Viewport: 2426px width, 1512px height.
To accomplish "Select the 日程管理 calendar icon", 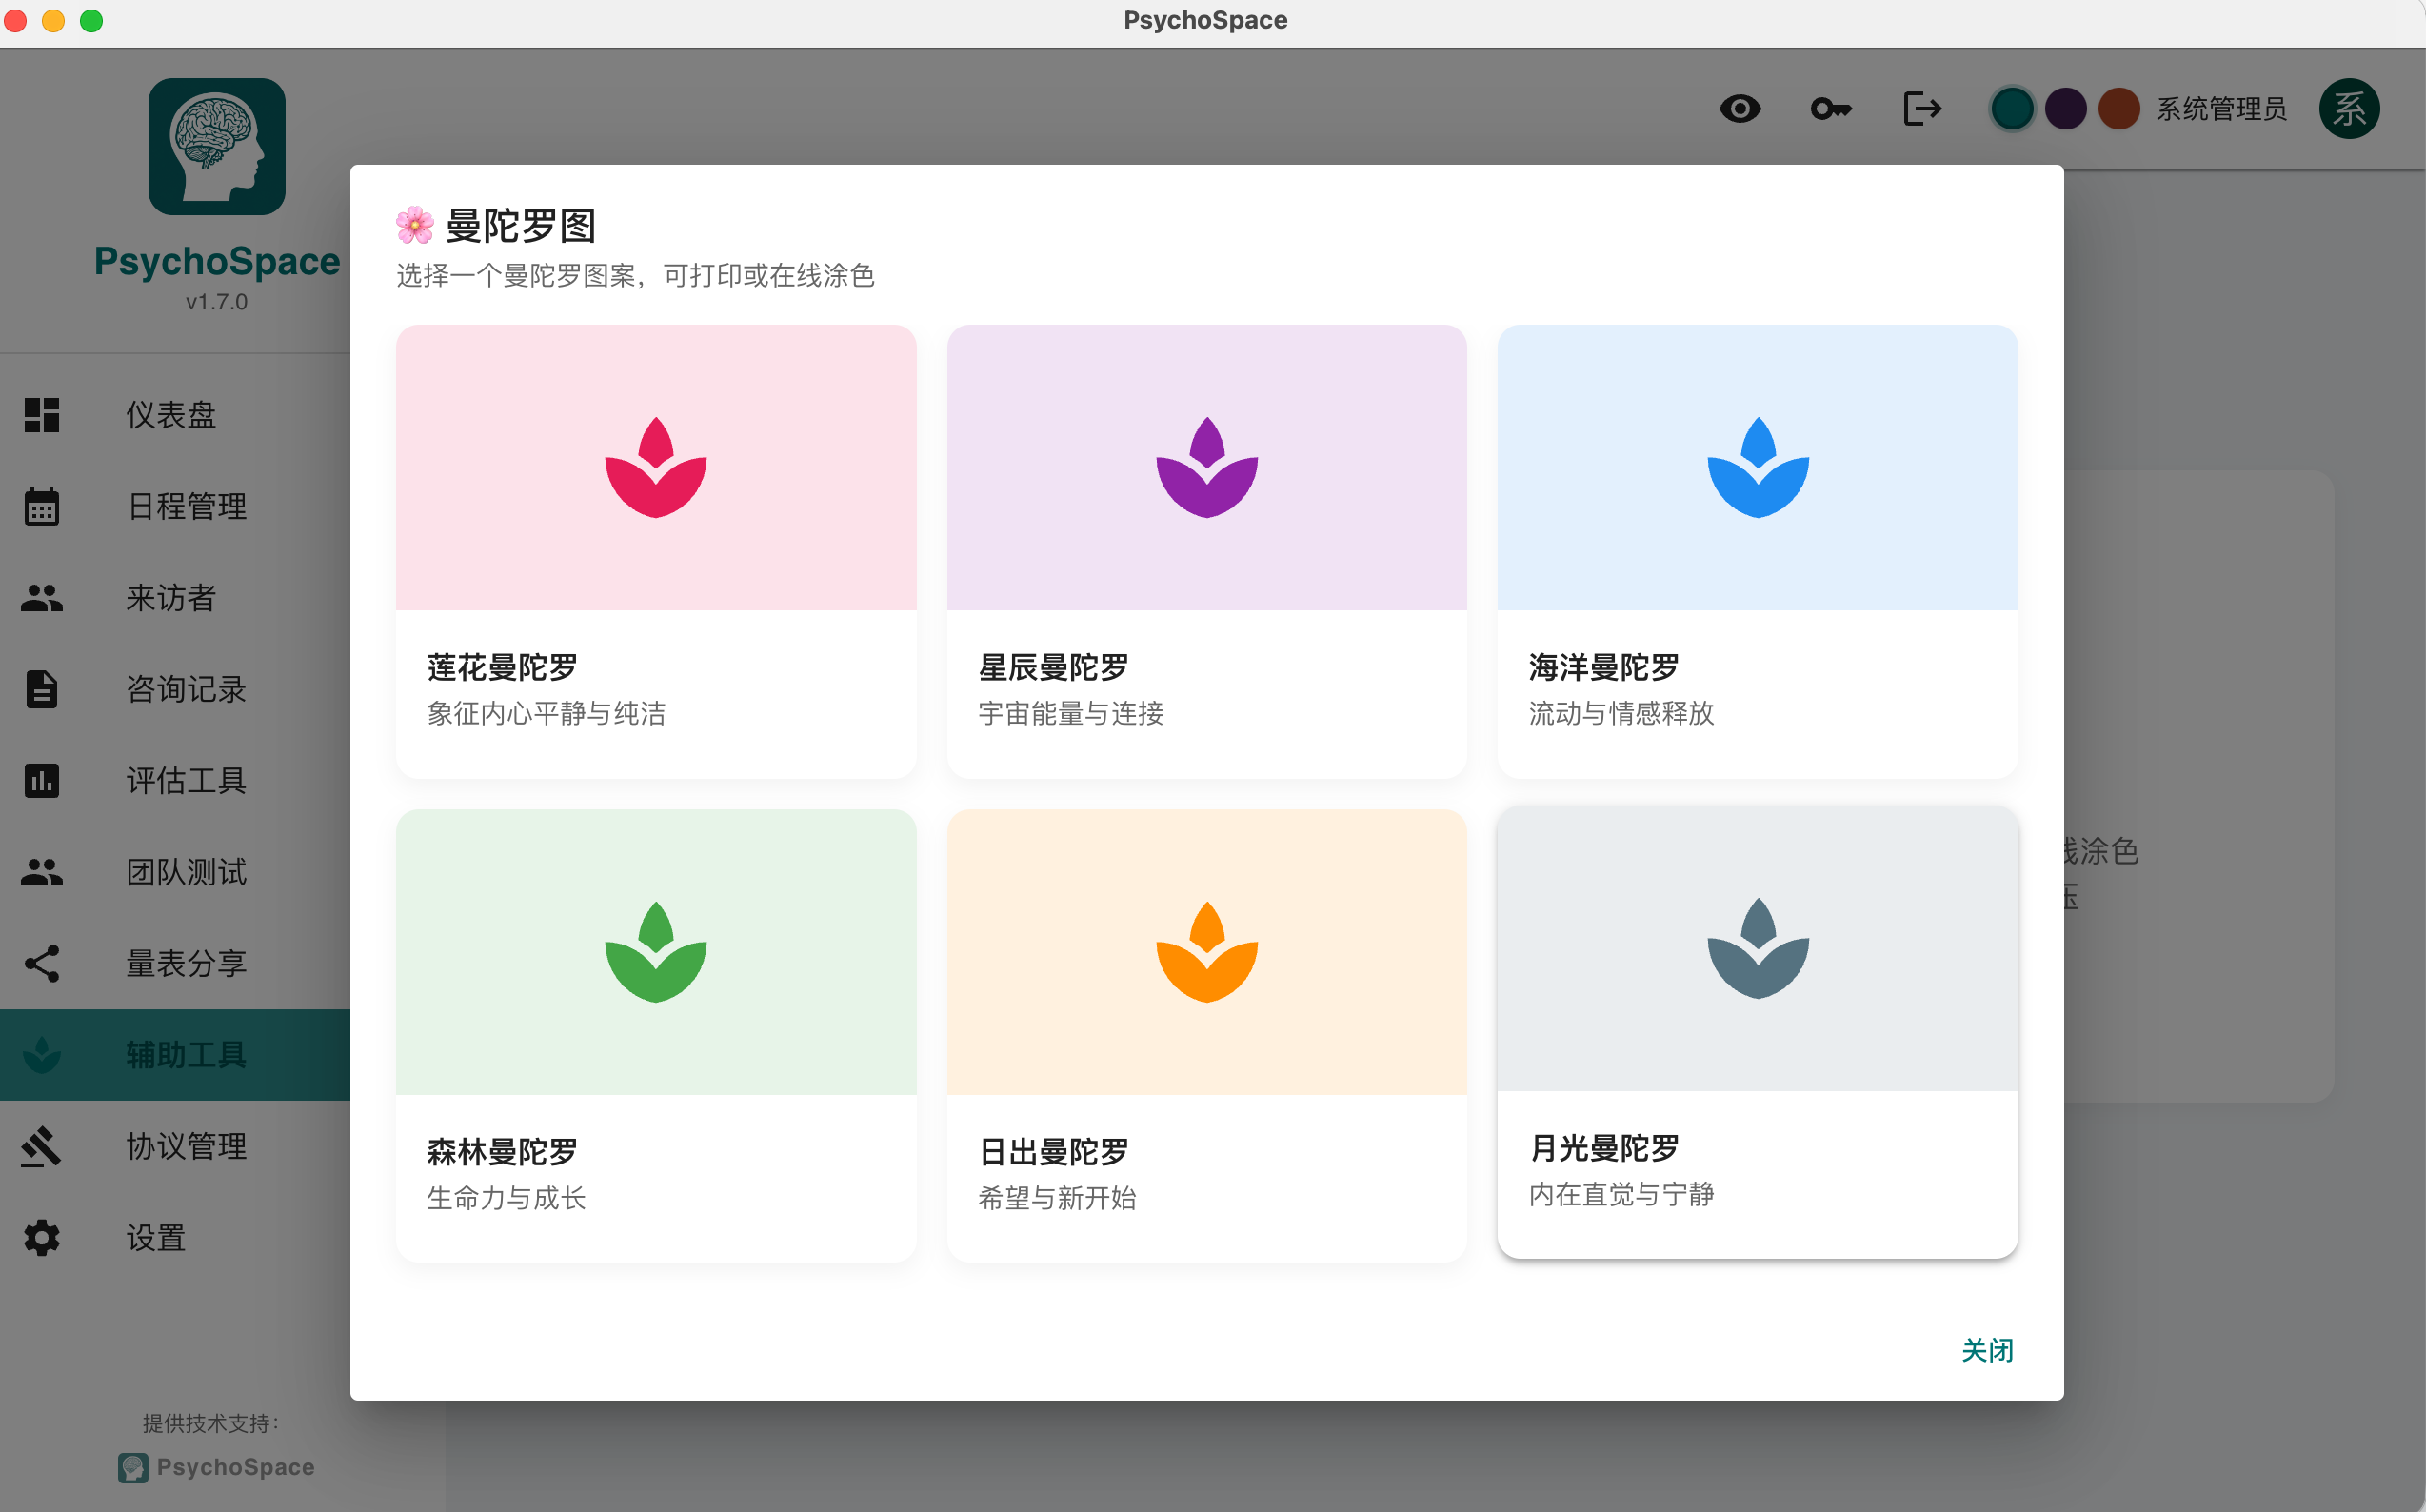I will click(x=41, y=507).
